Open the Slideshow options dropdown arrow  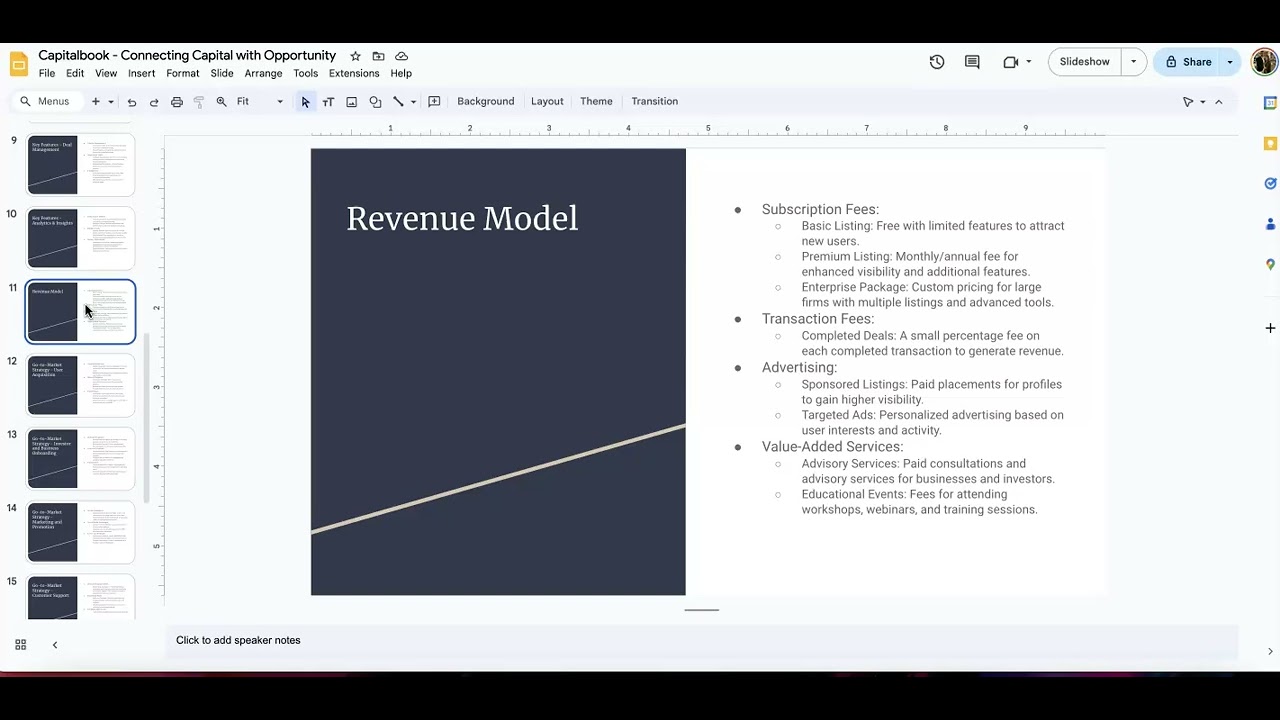(x=1133, y=62)
